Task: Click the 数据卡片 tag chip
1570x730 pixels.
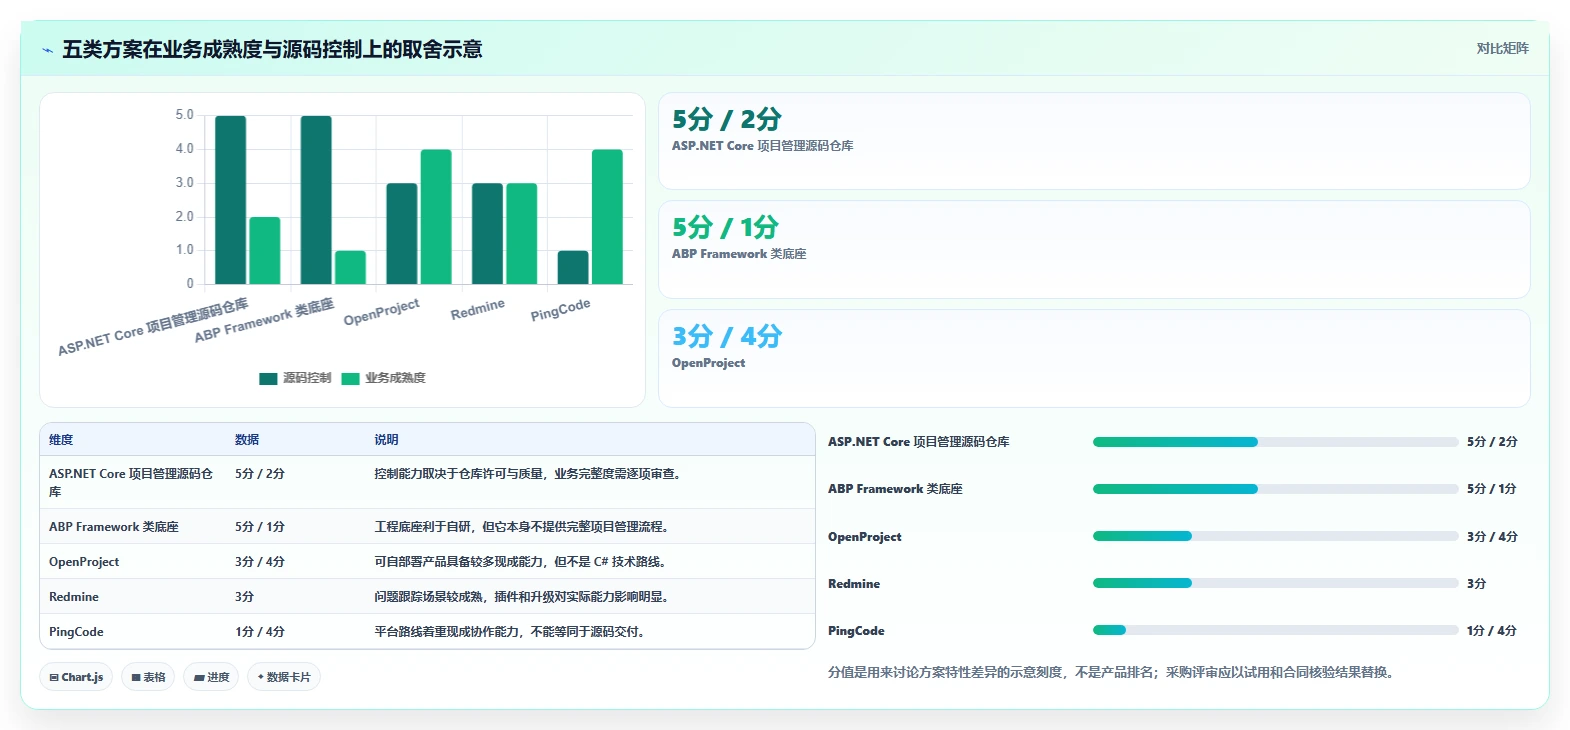Action: coord(284,677)
